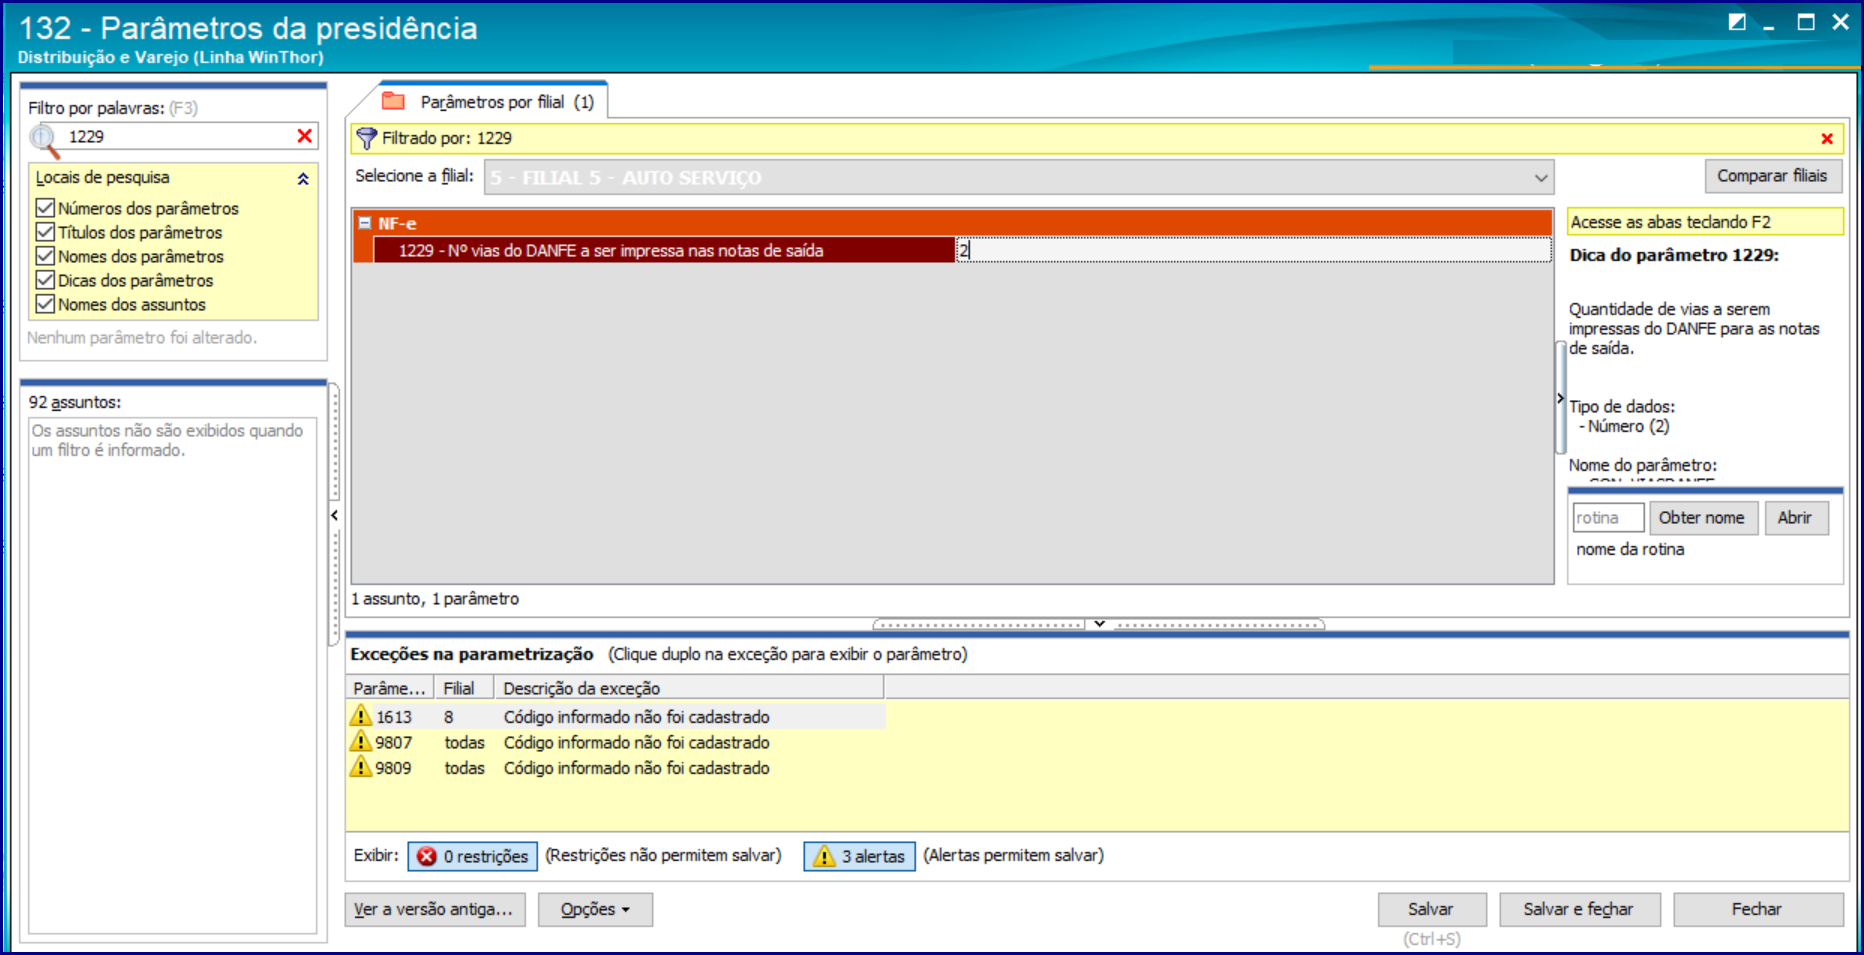Click the '92 assuntos:' label
The width and height of the screenshot is (1864, 955).
pyautogui.click(x=75, y=402)
